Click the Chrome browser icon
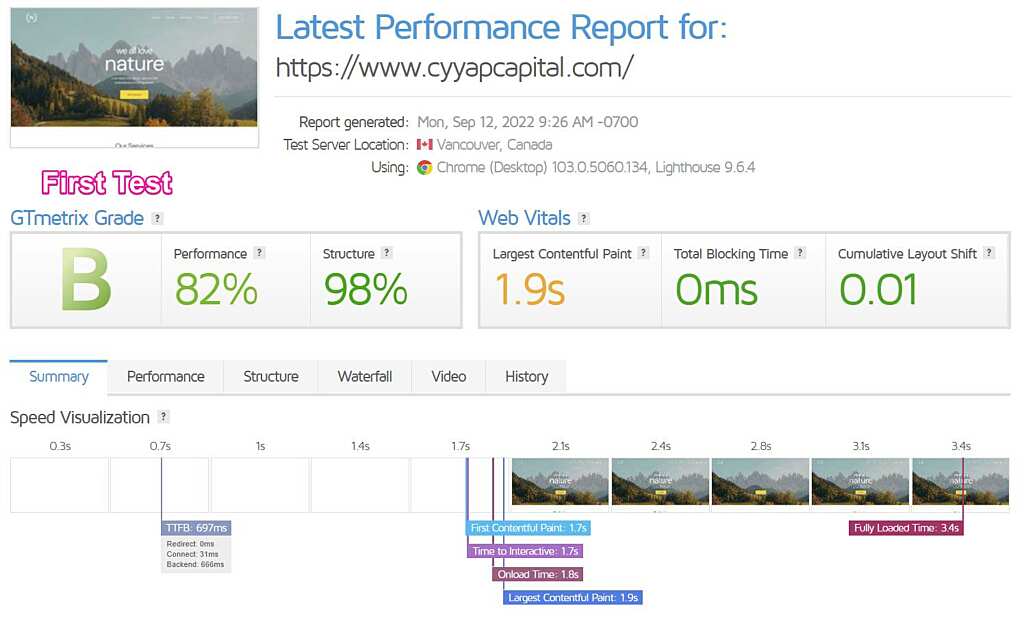The image size is (1024, 619). 424,168
